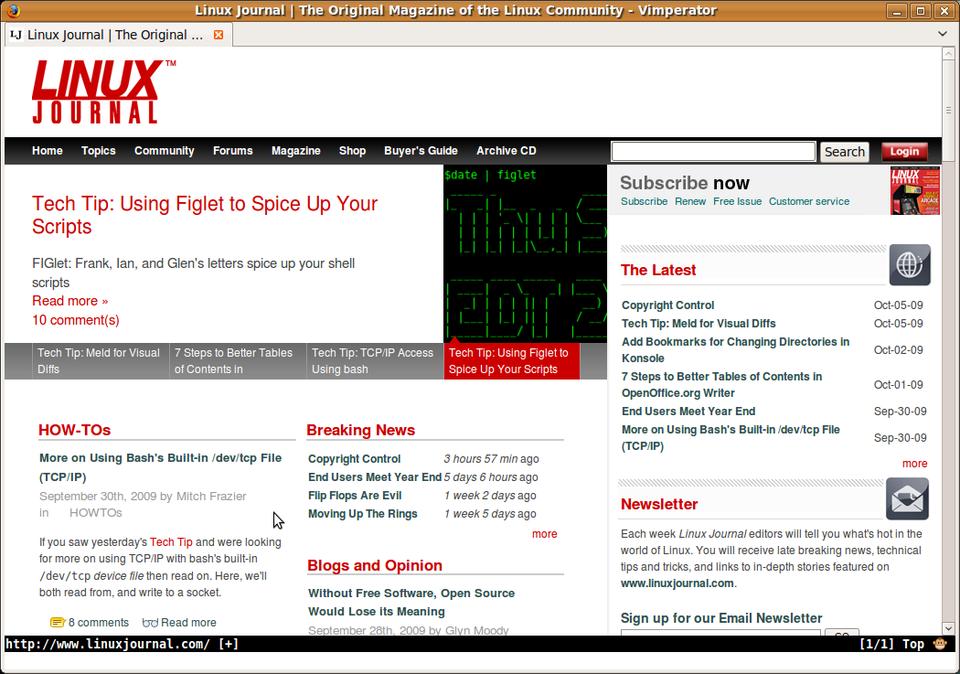Open the Customer service link
This screenshot has width=960, height=674.
(x=809, y=201)
